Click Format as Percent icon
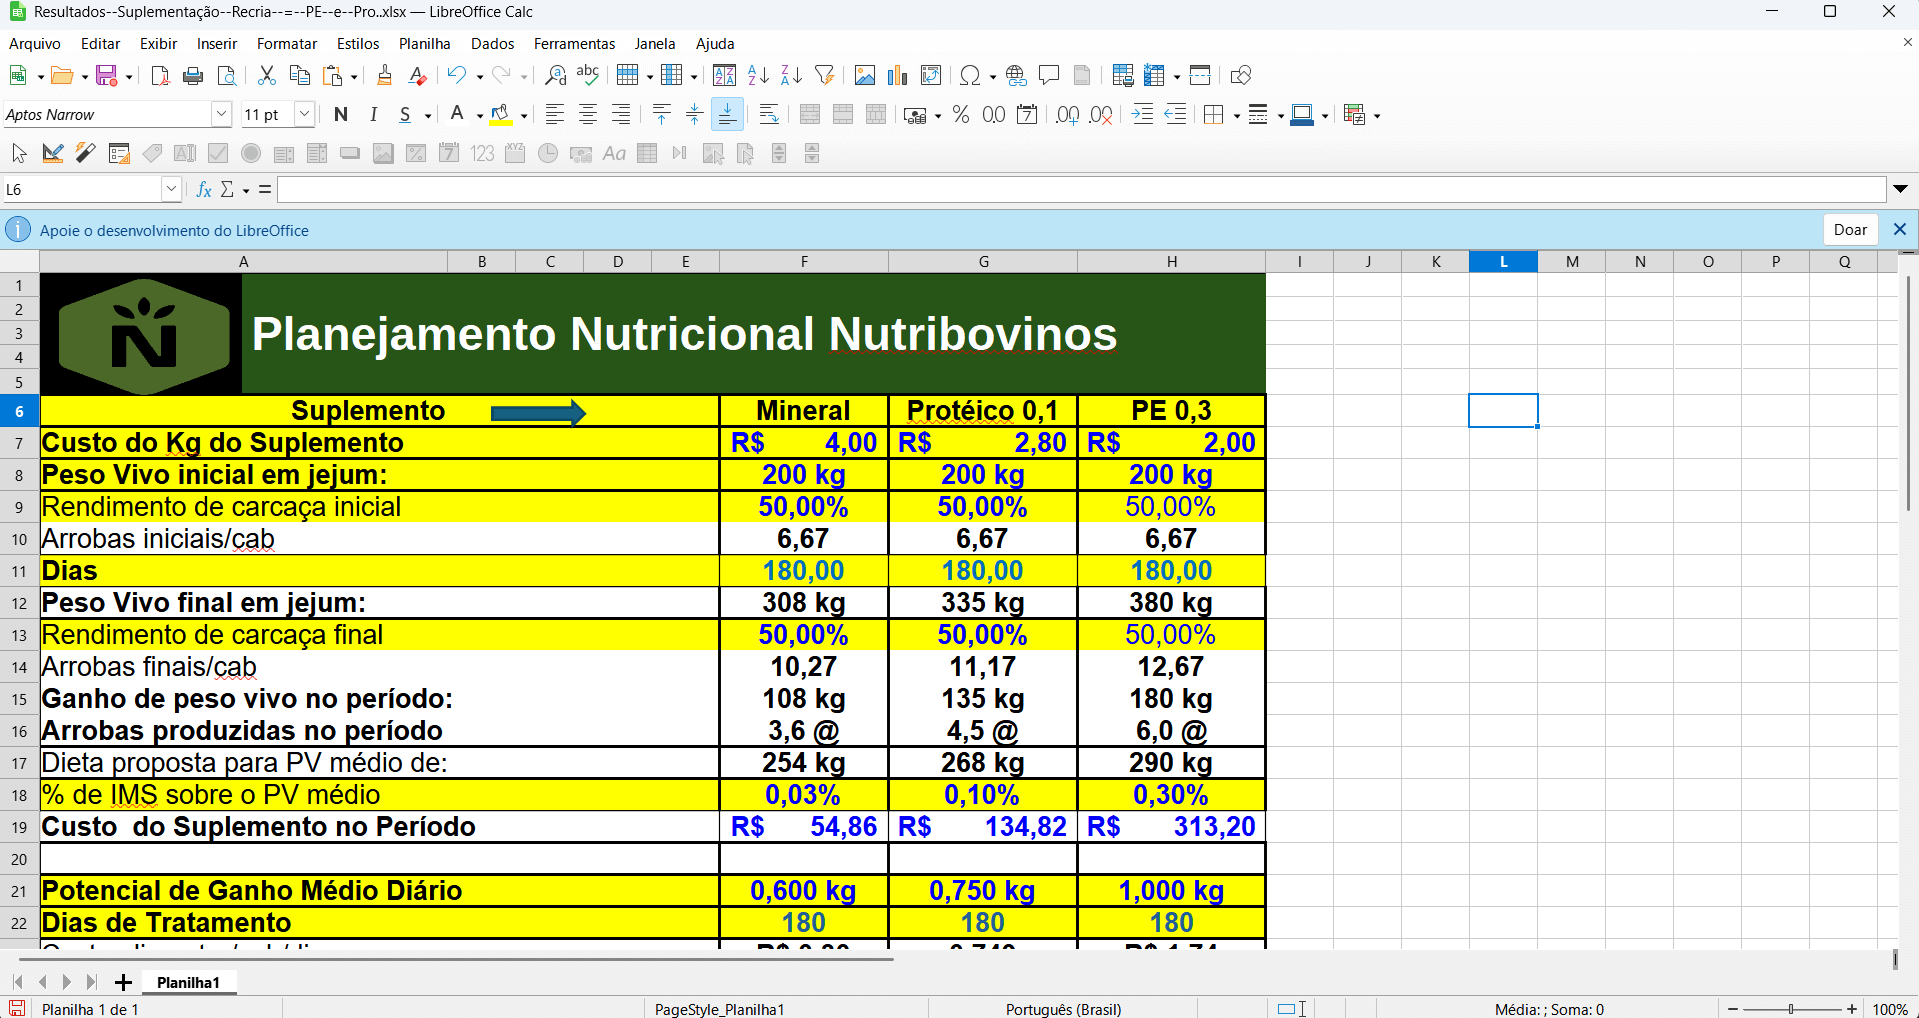Viewport: 1919px width, 1018px height. pos(961,115)
